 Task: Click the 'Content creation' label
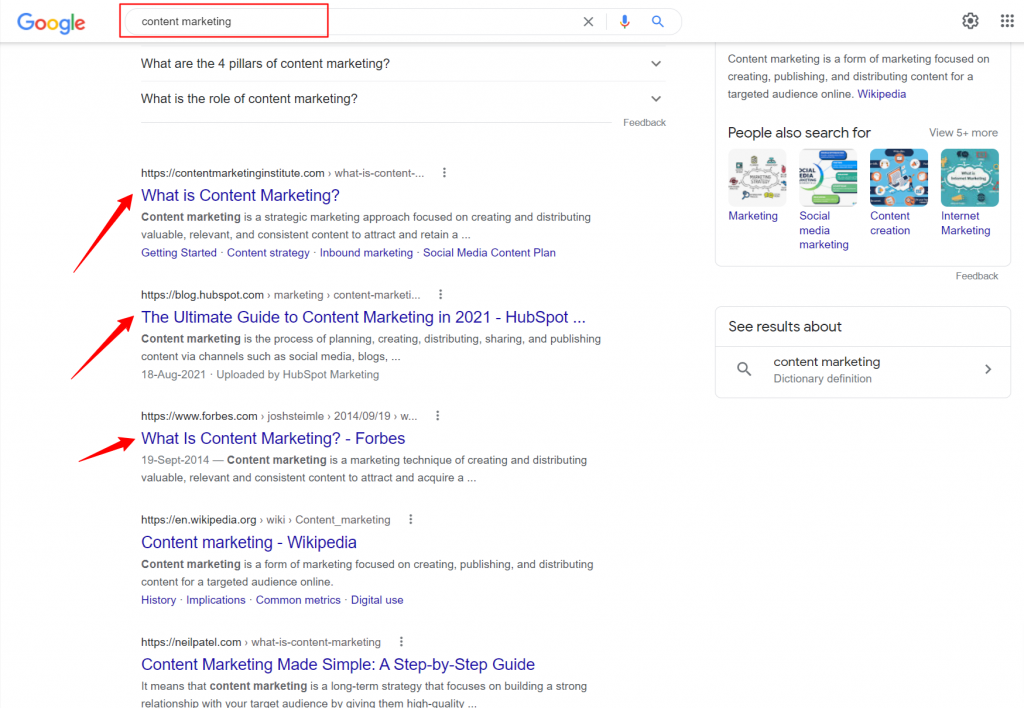click(889, 223)
